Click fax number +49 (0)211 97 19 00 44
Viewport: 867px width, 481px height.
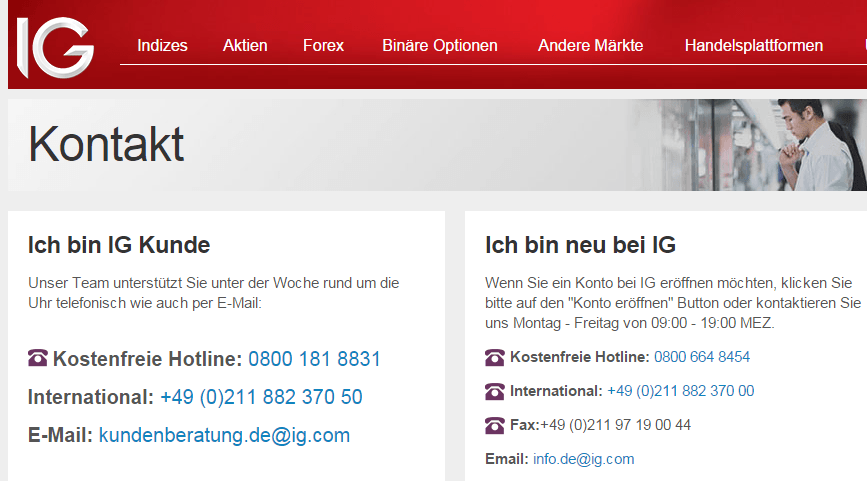615,425
